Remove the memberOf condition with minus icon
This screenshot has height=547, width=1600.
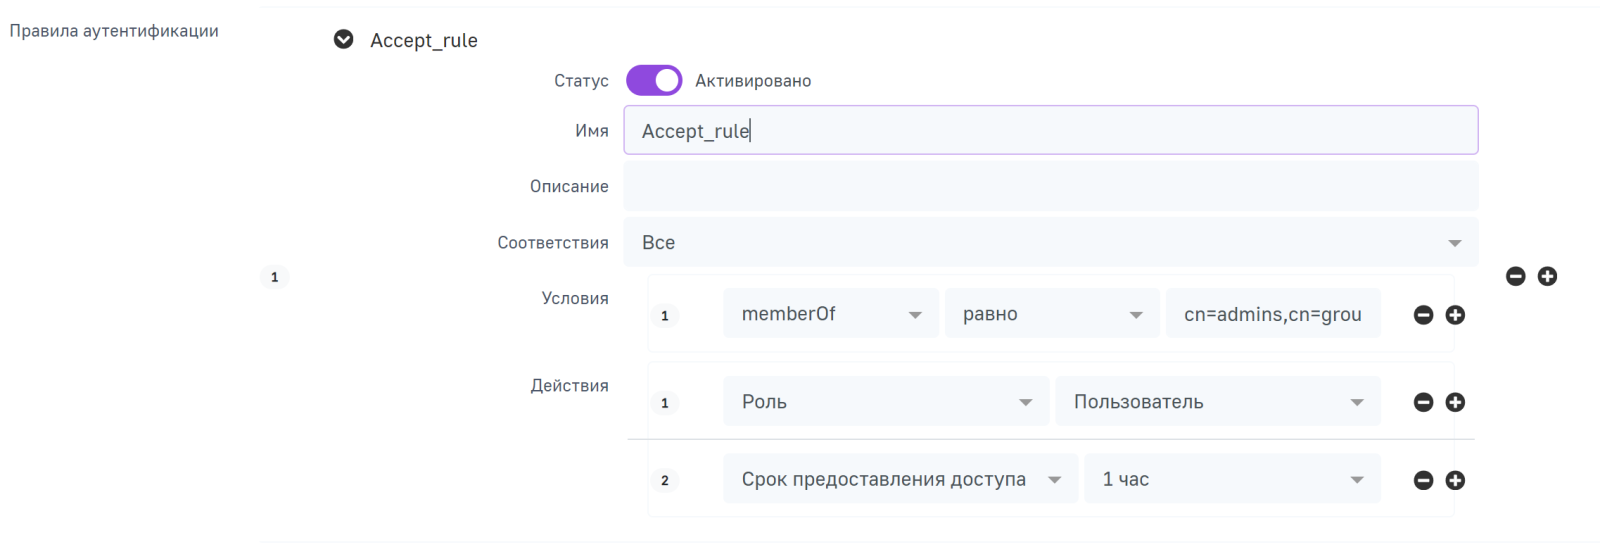[x=1423, y=315]
